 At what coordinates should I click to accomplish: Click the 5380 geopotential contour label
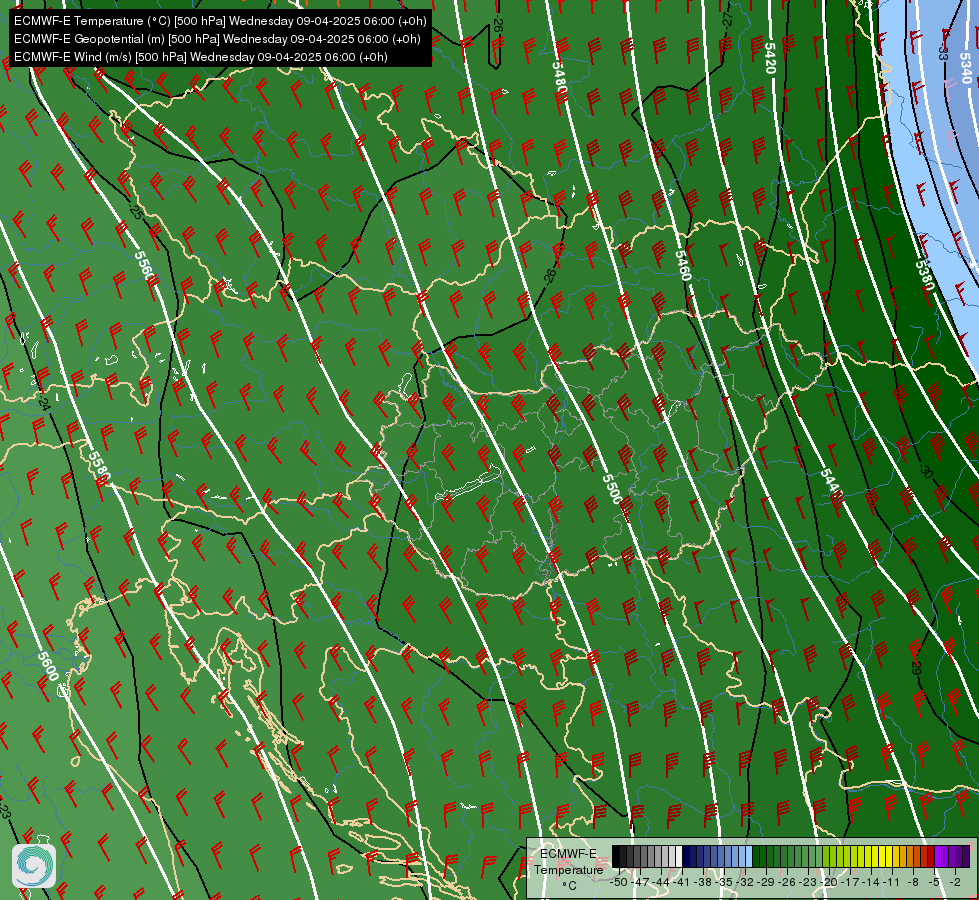coord(925,275)
